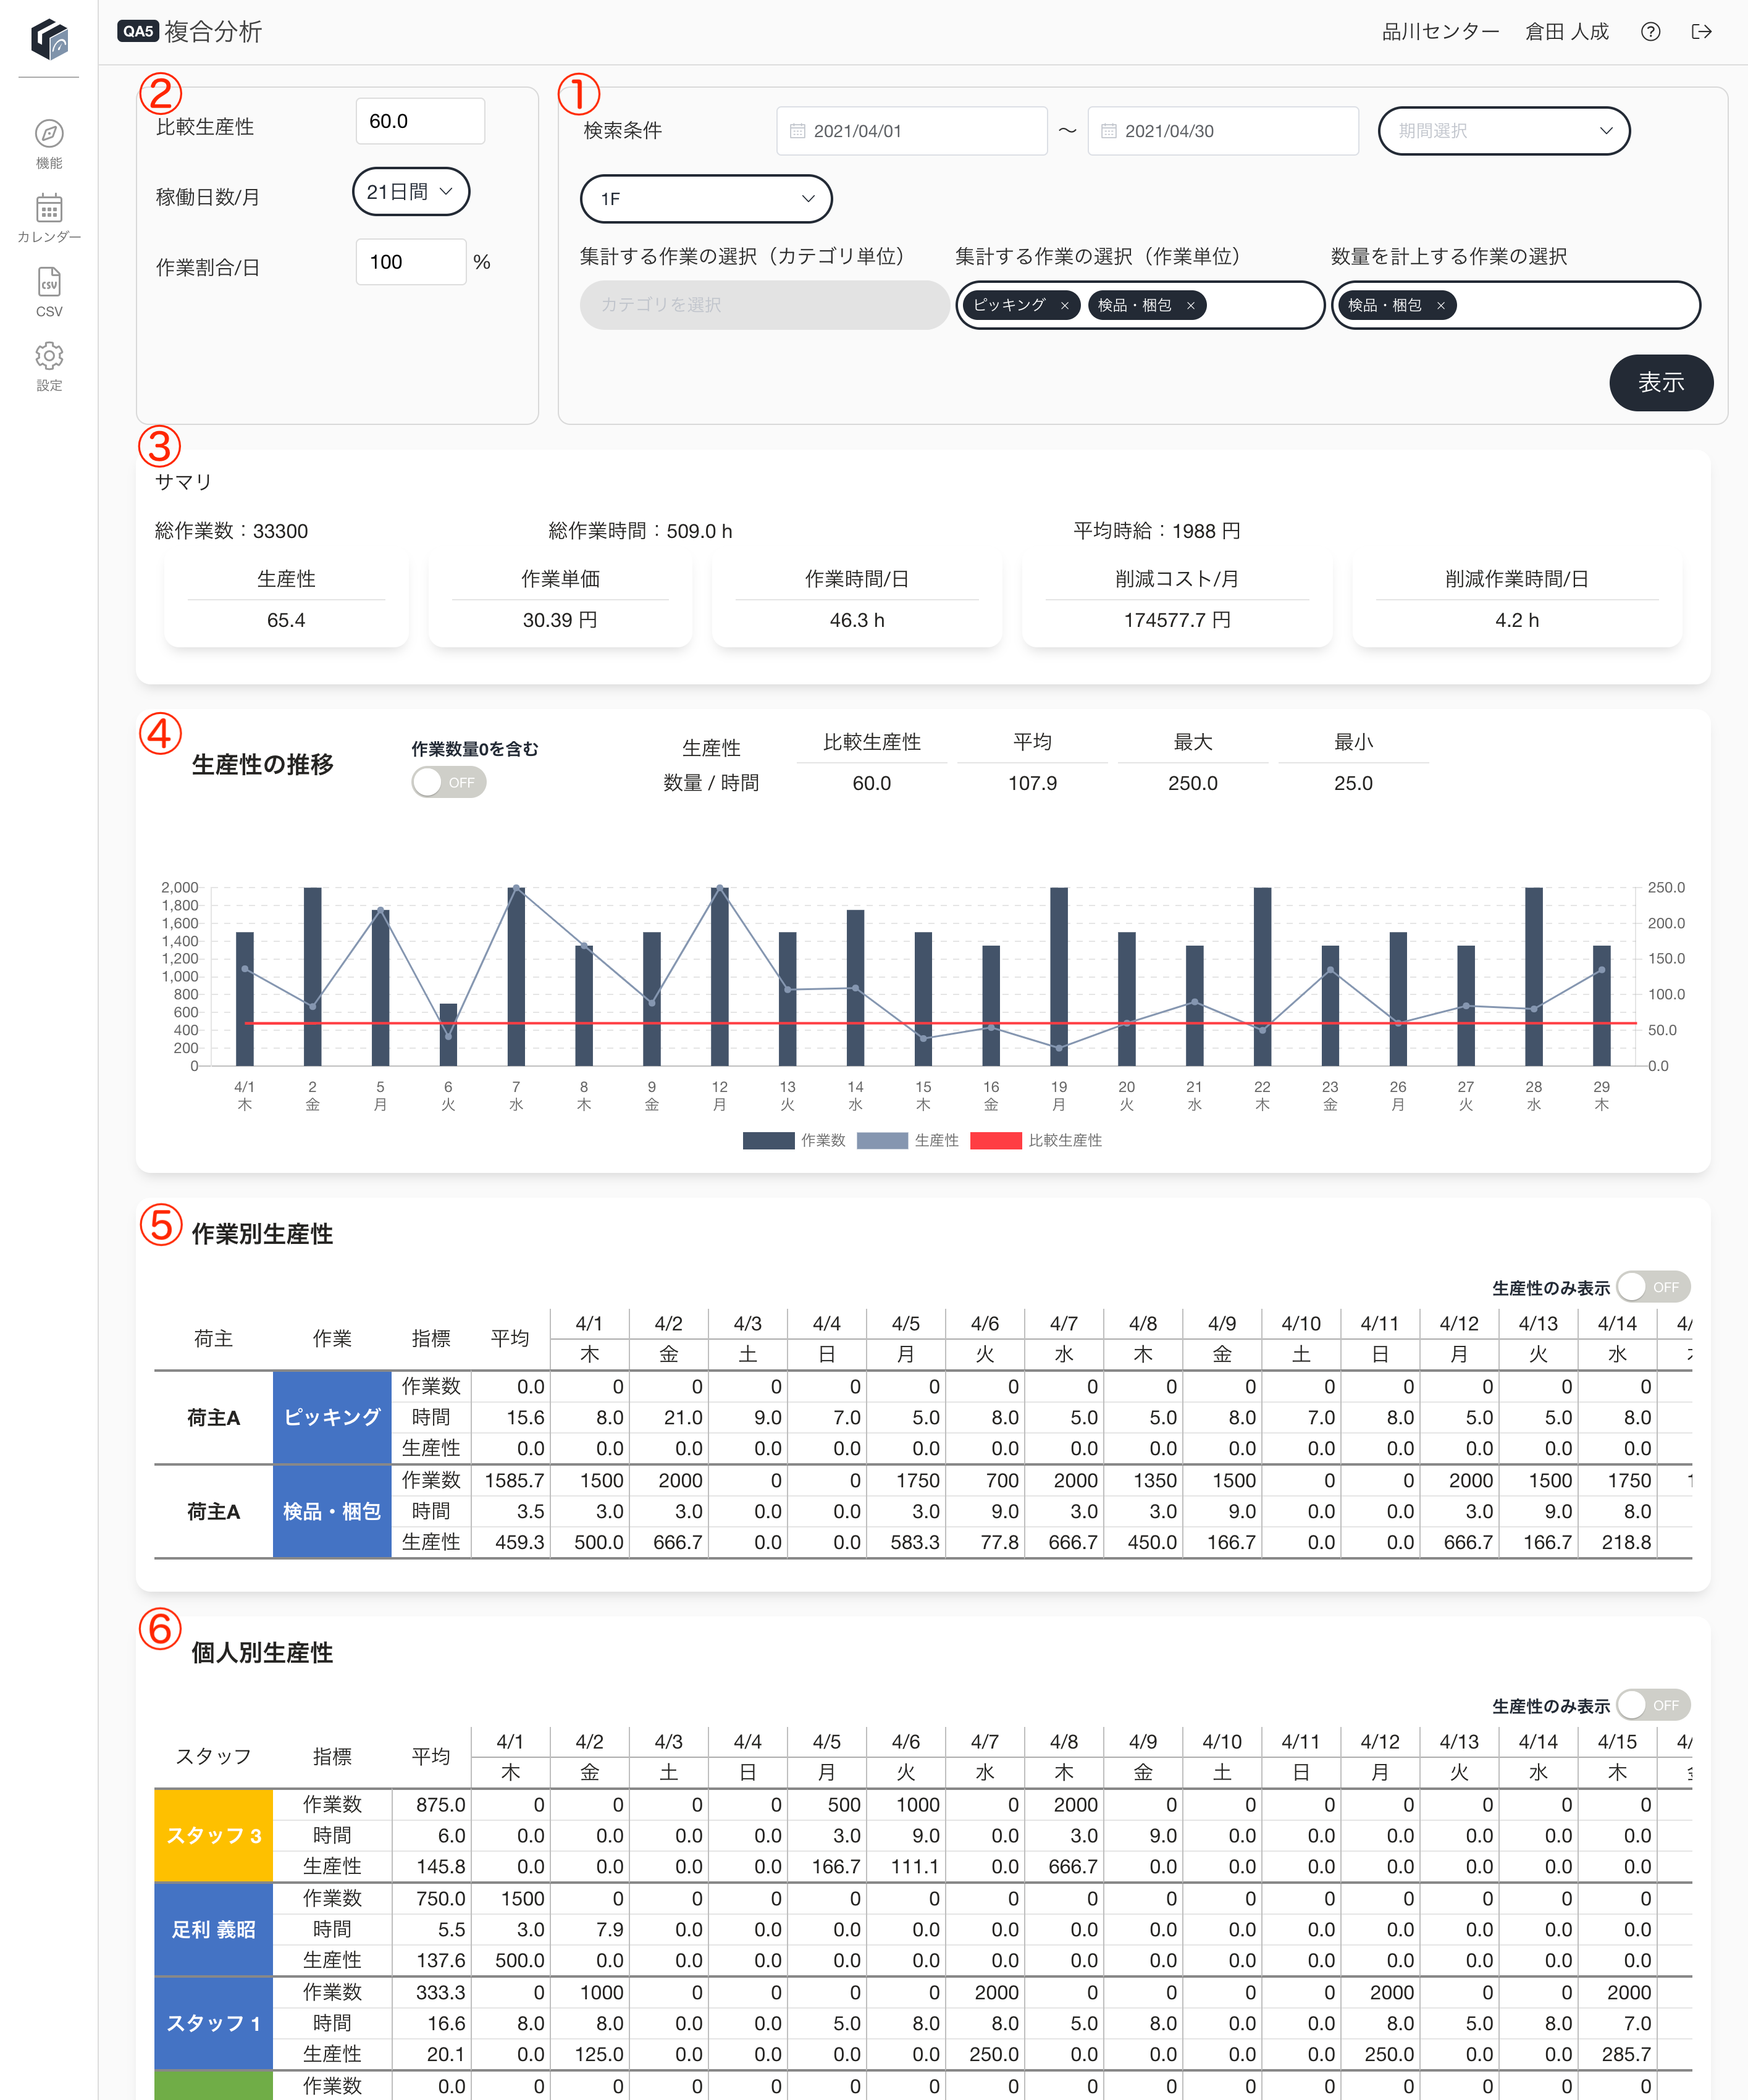Click the 足利 義昭 row header
Screen dimensions: 1748x2100
(214, 1929)
